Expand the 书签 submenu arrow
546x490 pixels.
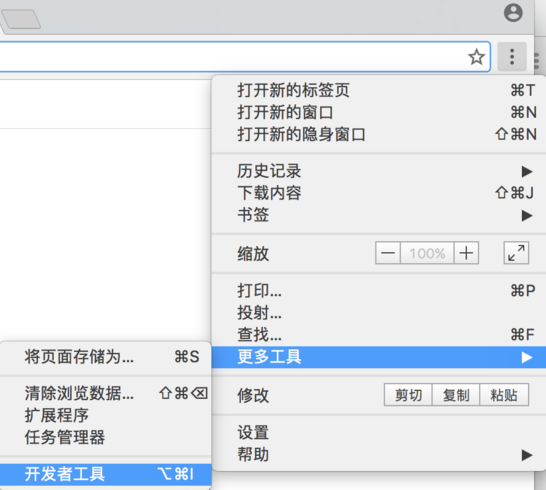(x=527, y=216)
